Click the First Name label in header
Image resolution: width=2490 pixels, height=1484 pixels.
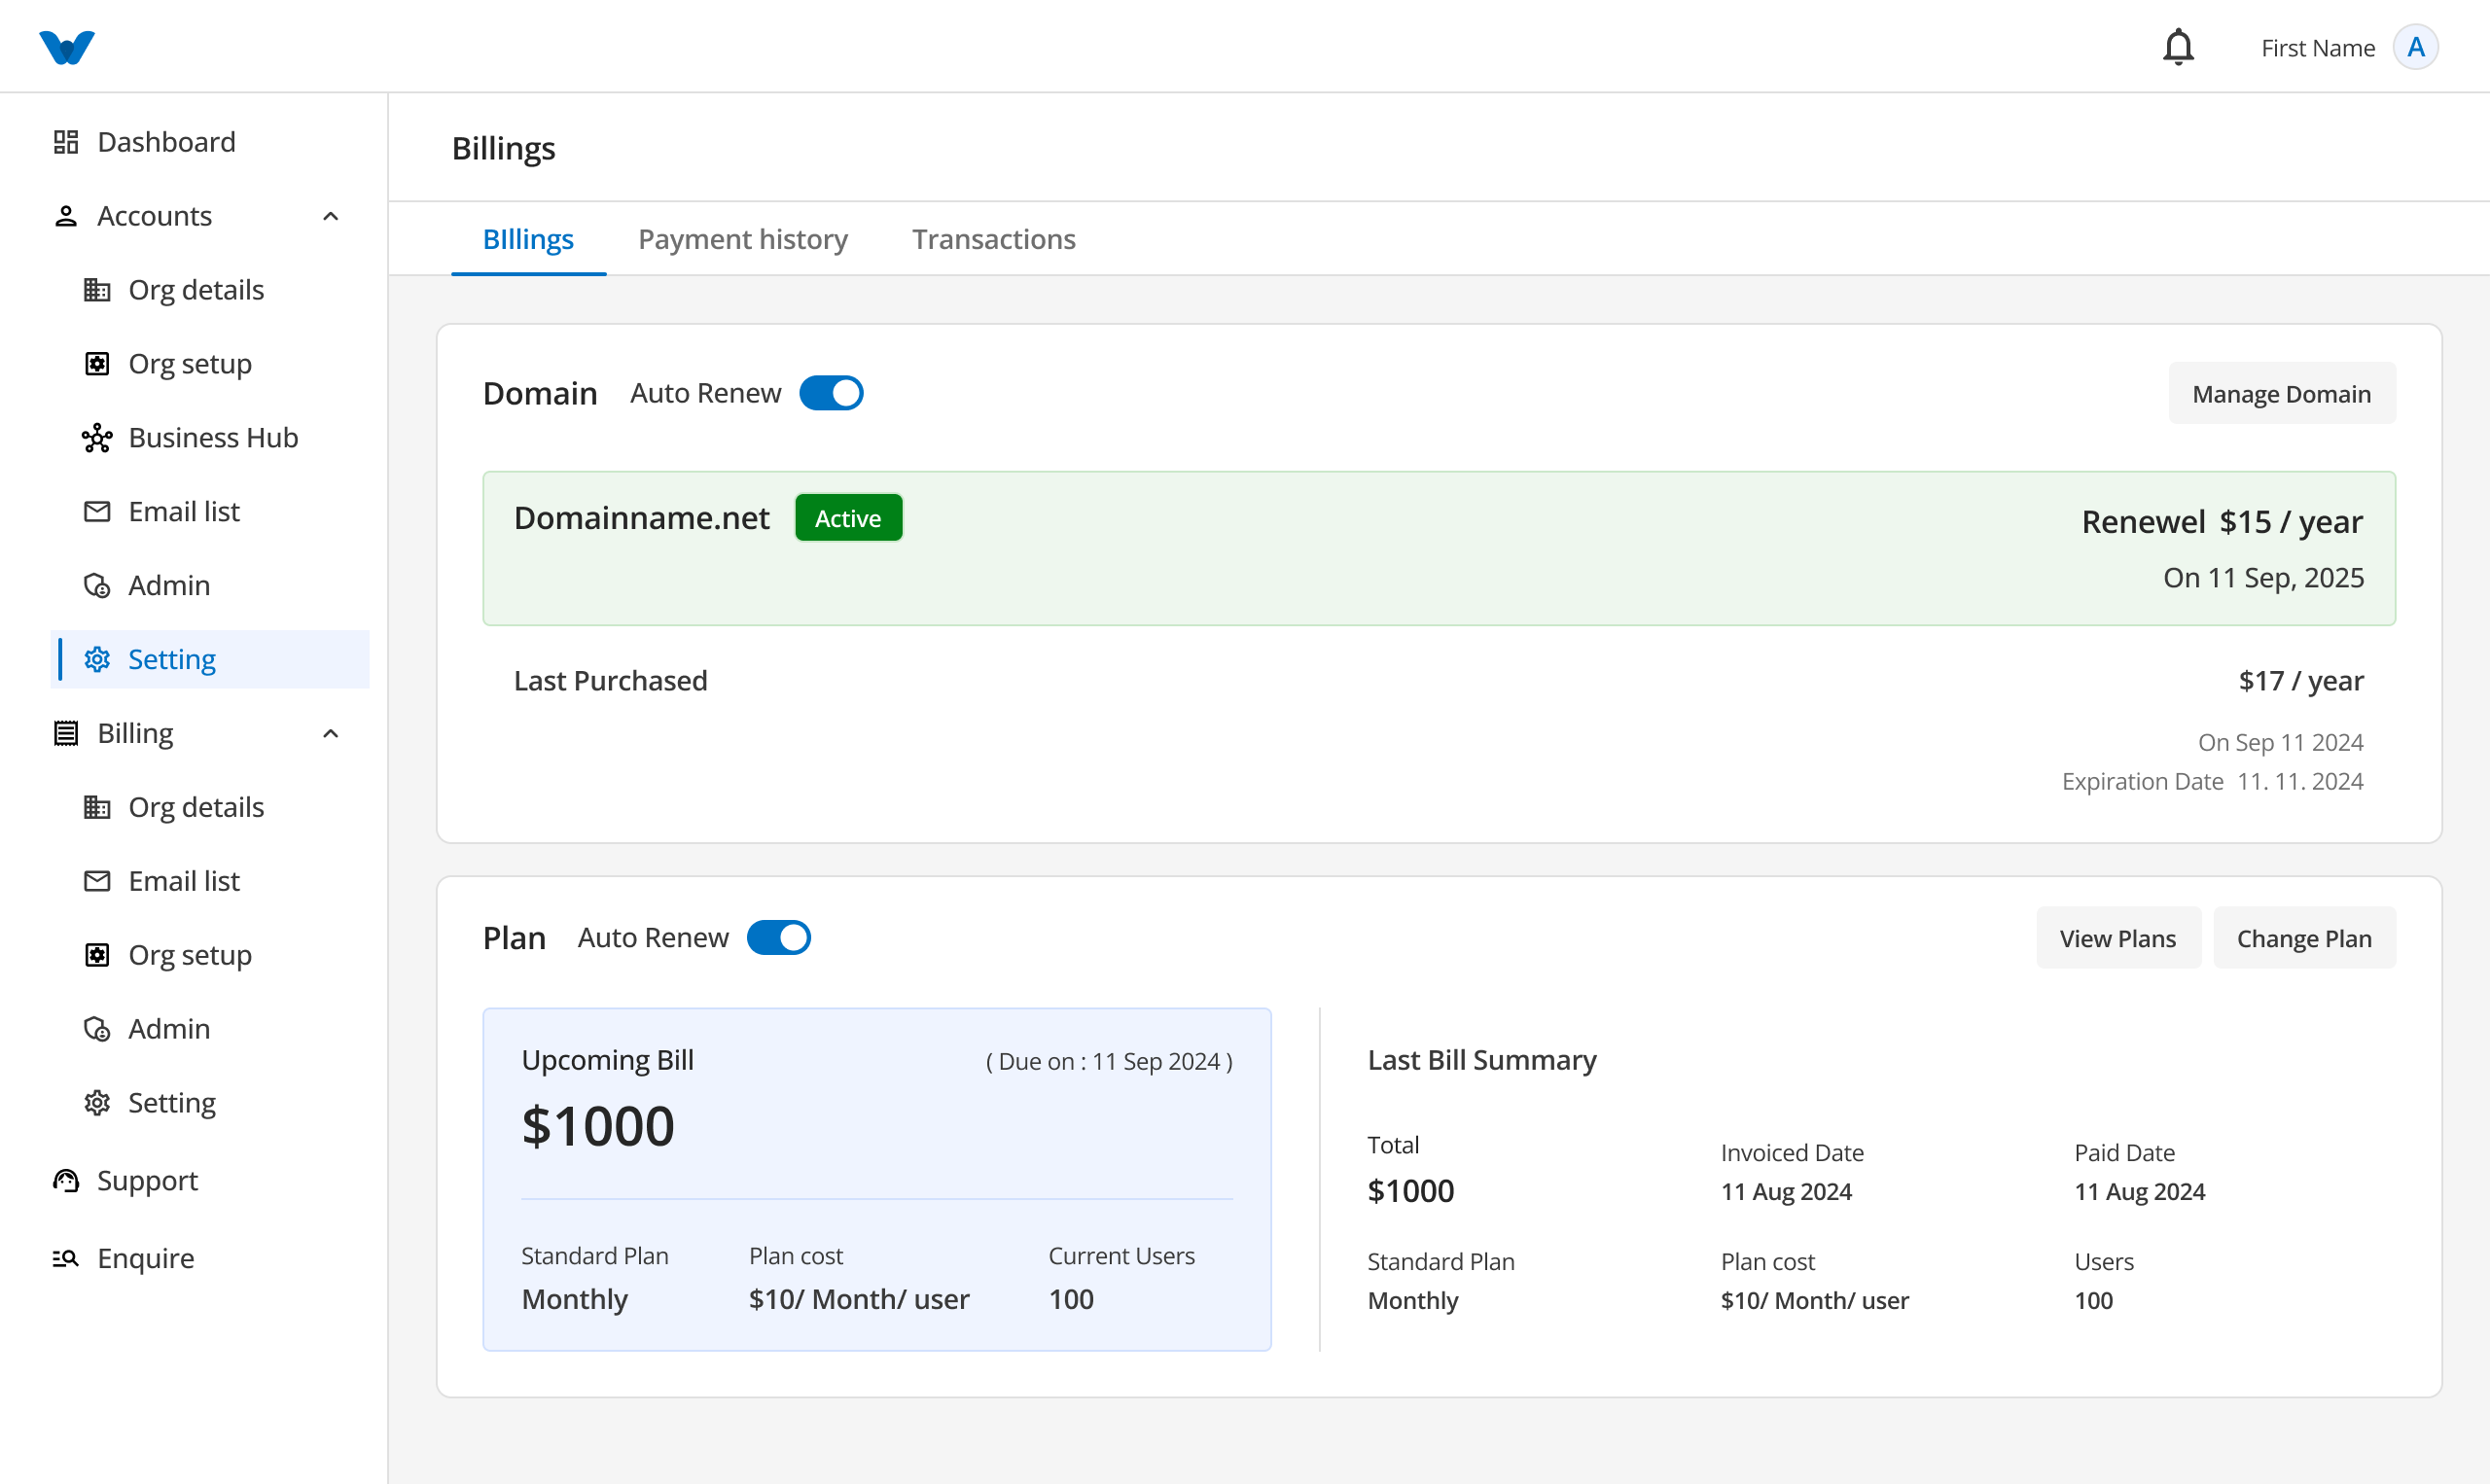tap(2318, 48)
